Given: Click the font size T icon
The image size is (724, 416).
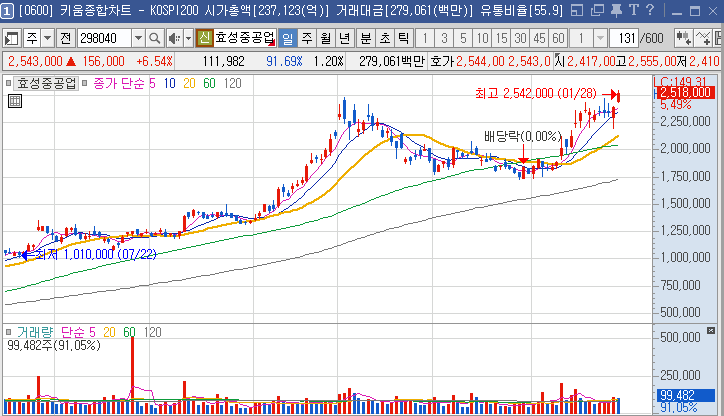Looking at the screenshot, I should pos(631,11).
